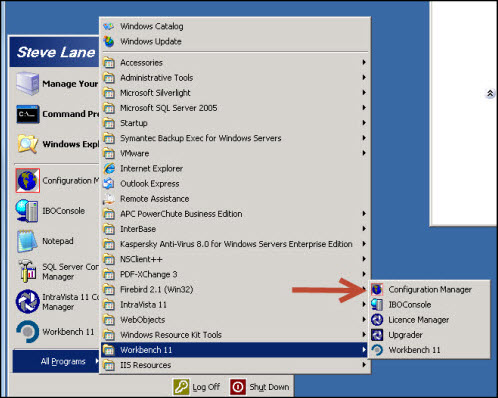The width and height of the screenshot is (498, 398).
Task: Open the IntraVista 11 program group
Action: [x=235, y=305]
